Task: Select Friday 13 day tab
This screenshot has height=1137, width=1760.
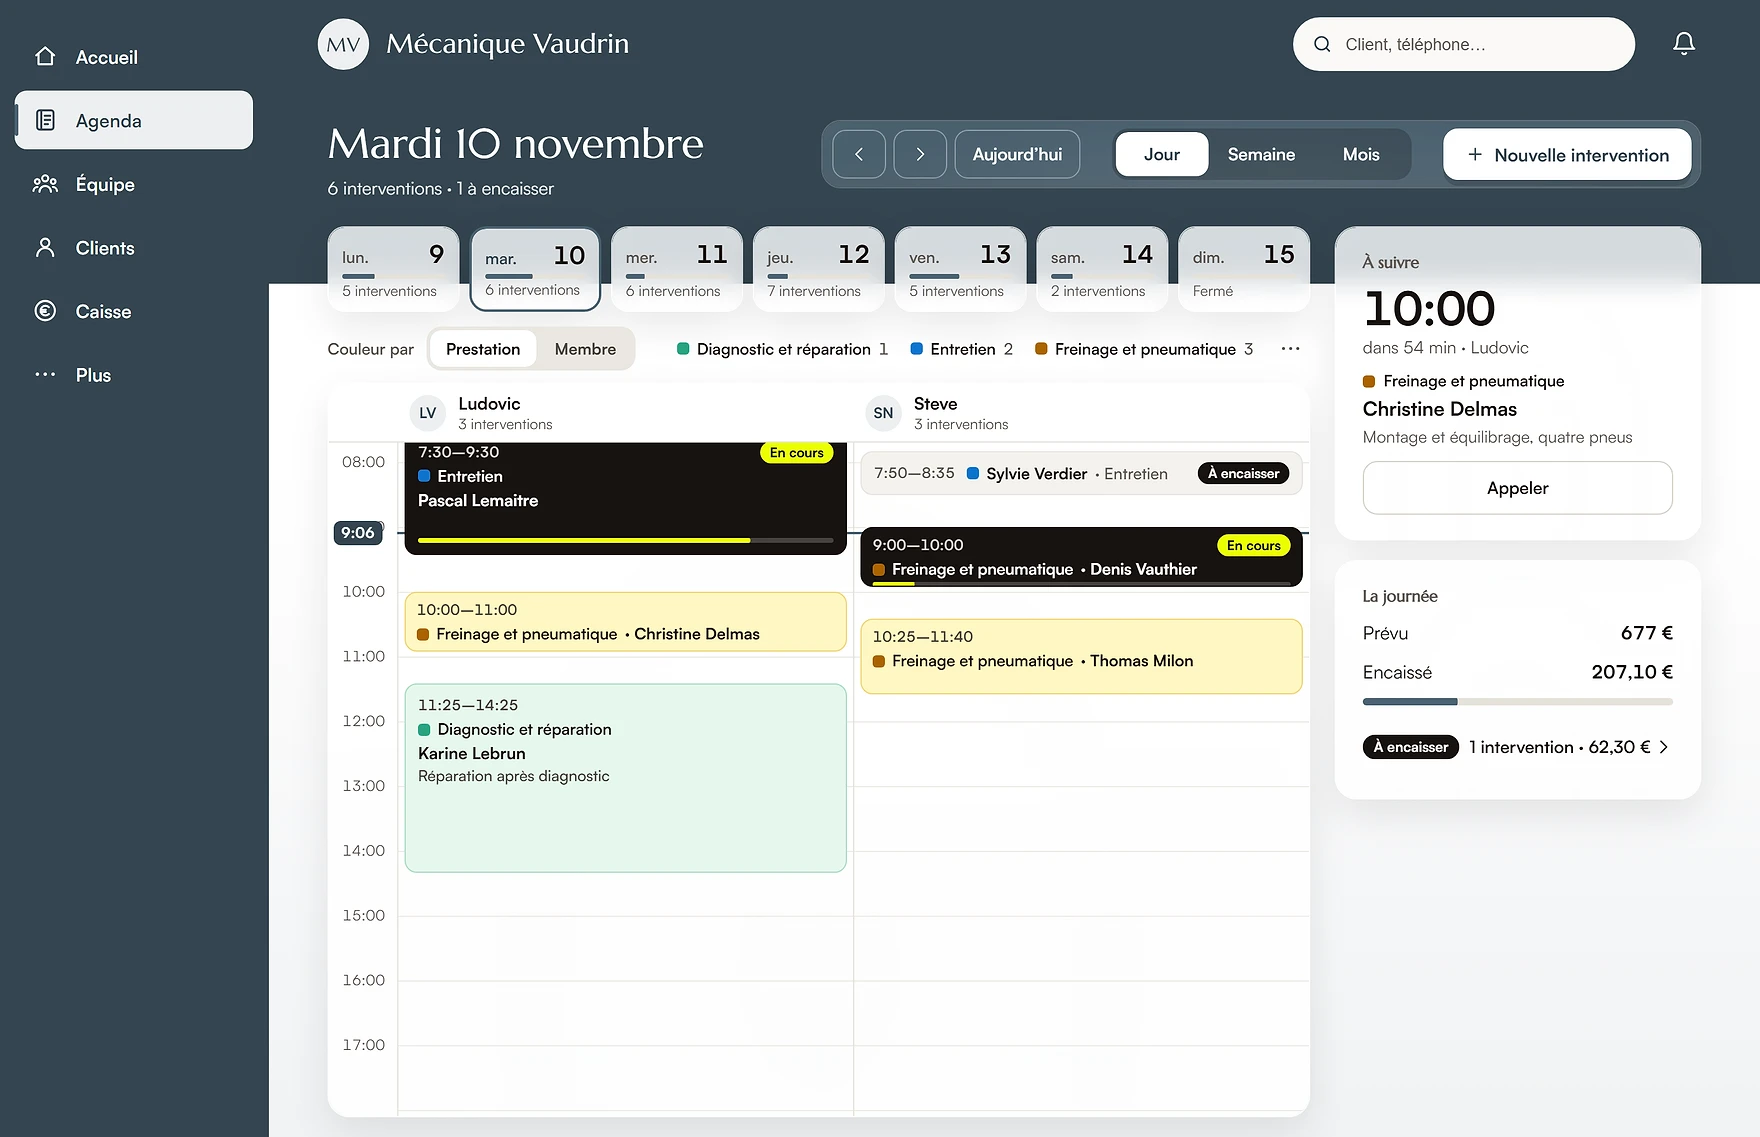Action: click(x=961, y=269)
